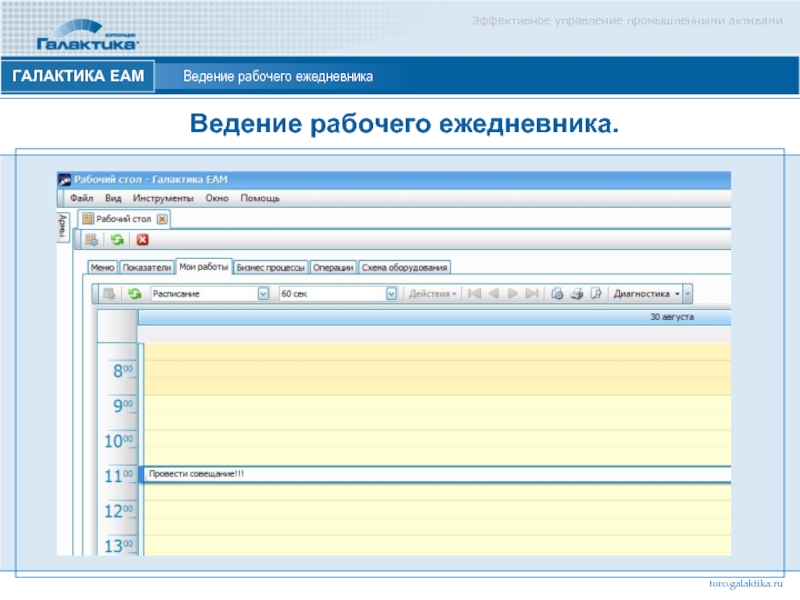Go to first record navigation arrow

(x=475, y=294)
